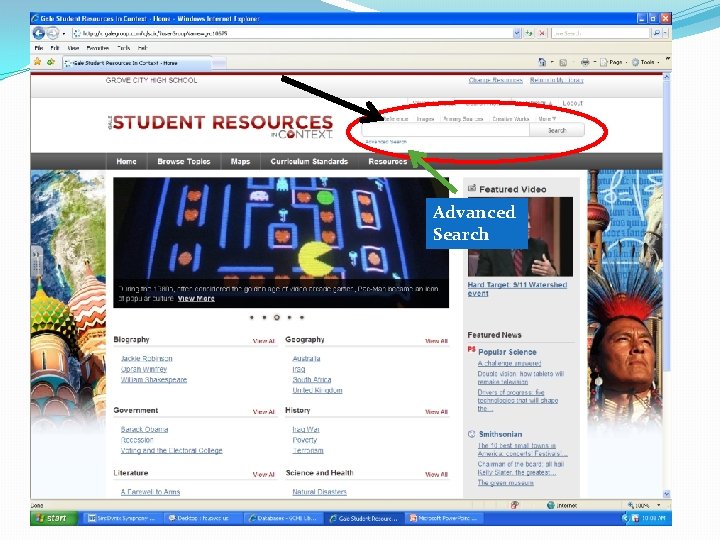
Task: Select the last carousel slide dot
Action: click(302, 317)
